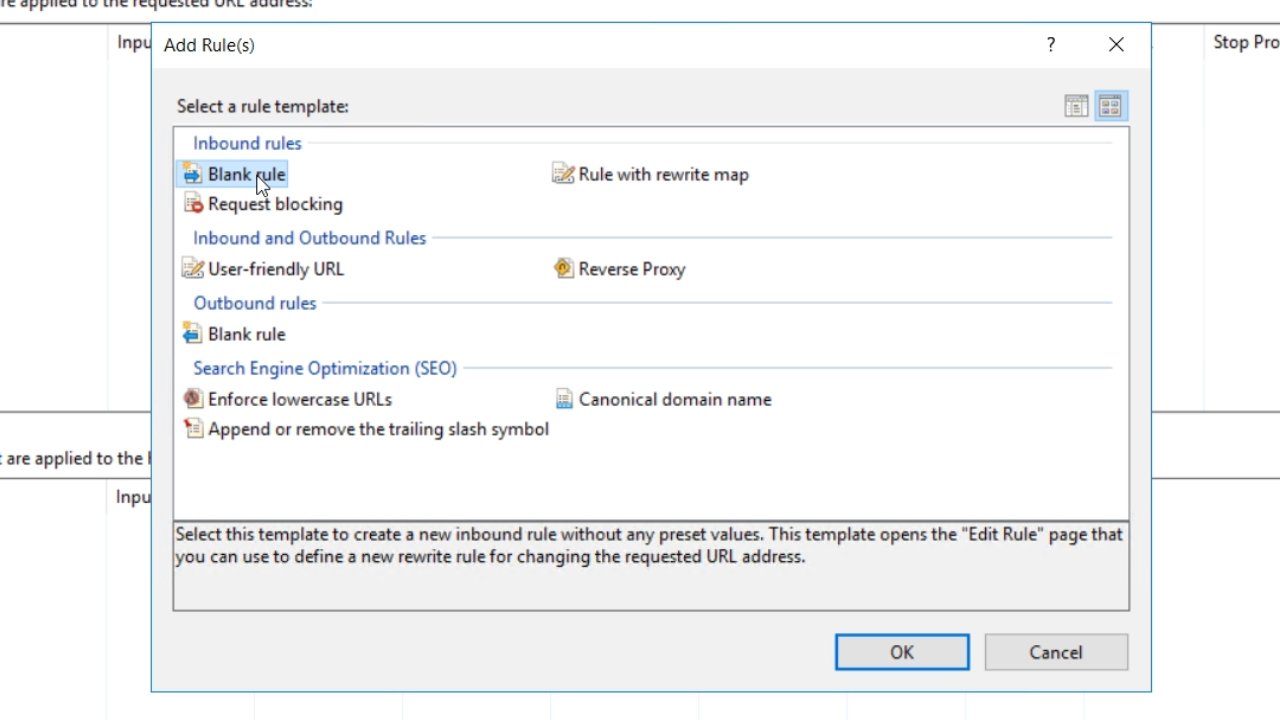Collapse the Inbound and Outbound Rules group
Screen dimensions: 1280x720
pos(309,239)
